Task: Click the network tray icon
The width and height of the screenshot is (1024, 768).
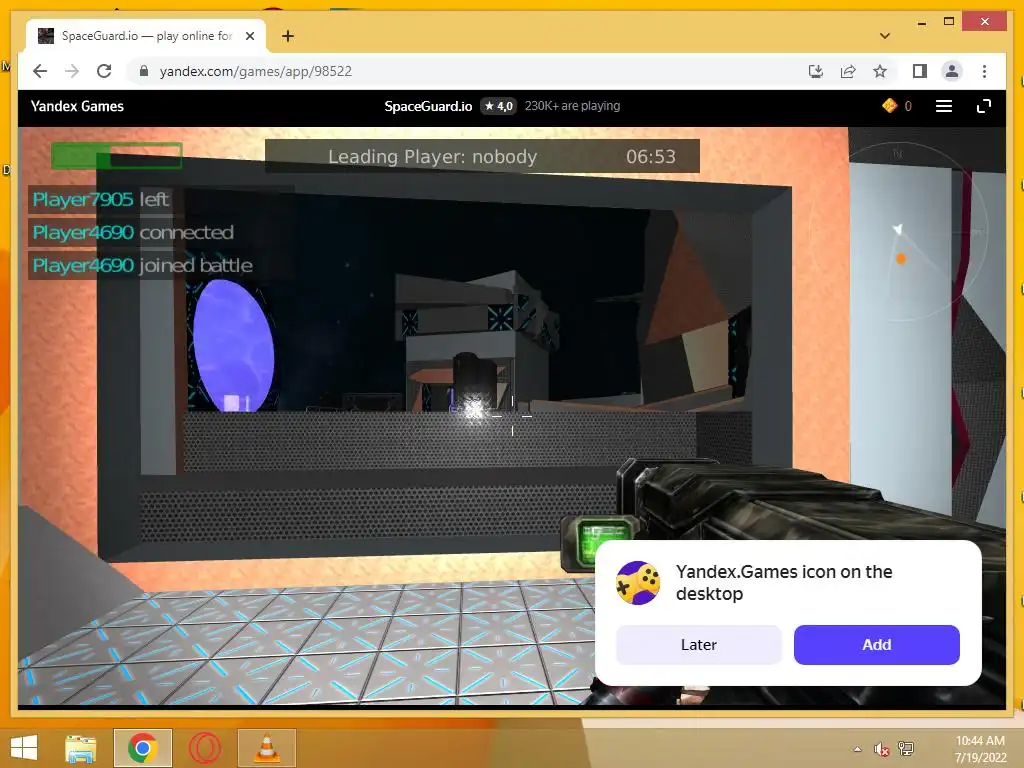Action: 906,749
